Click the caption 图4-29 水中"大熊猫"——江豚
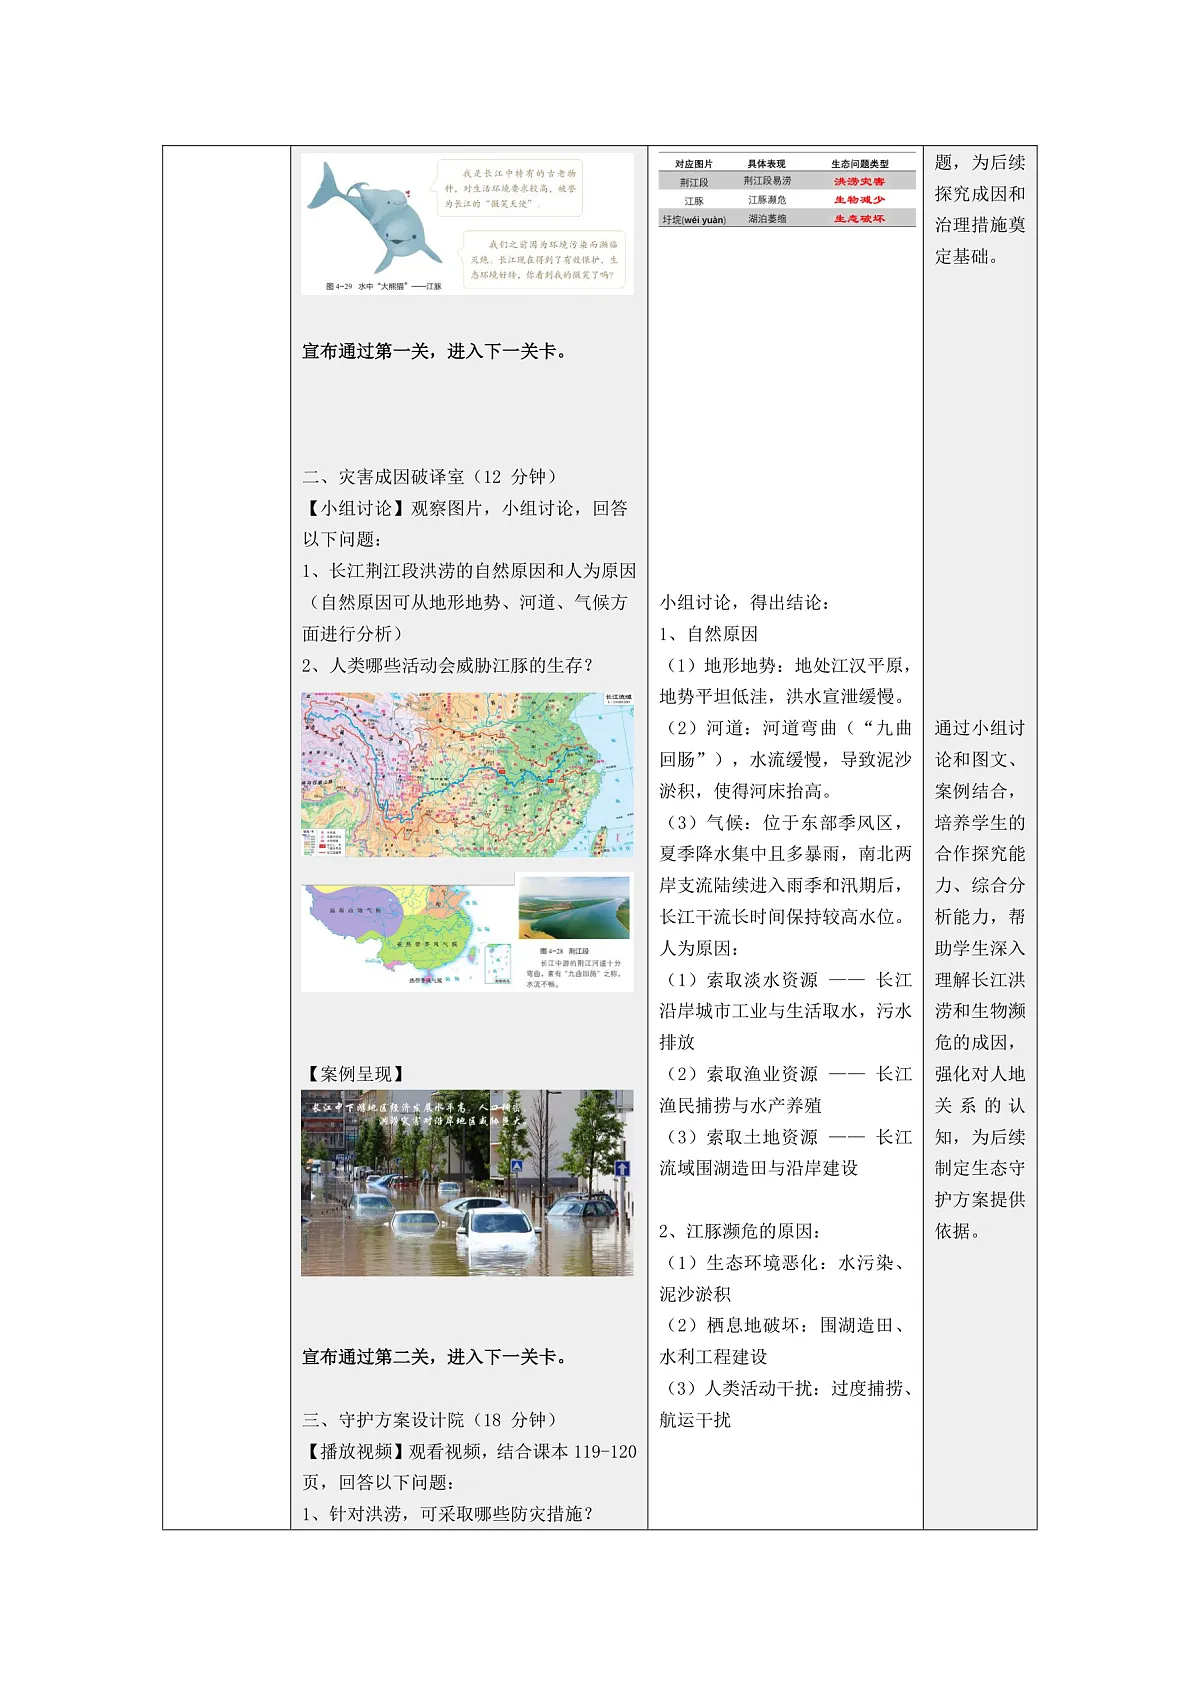 coord(383,286)
